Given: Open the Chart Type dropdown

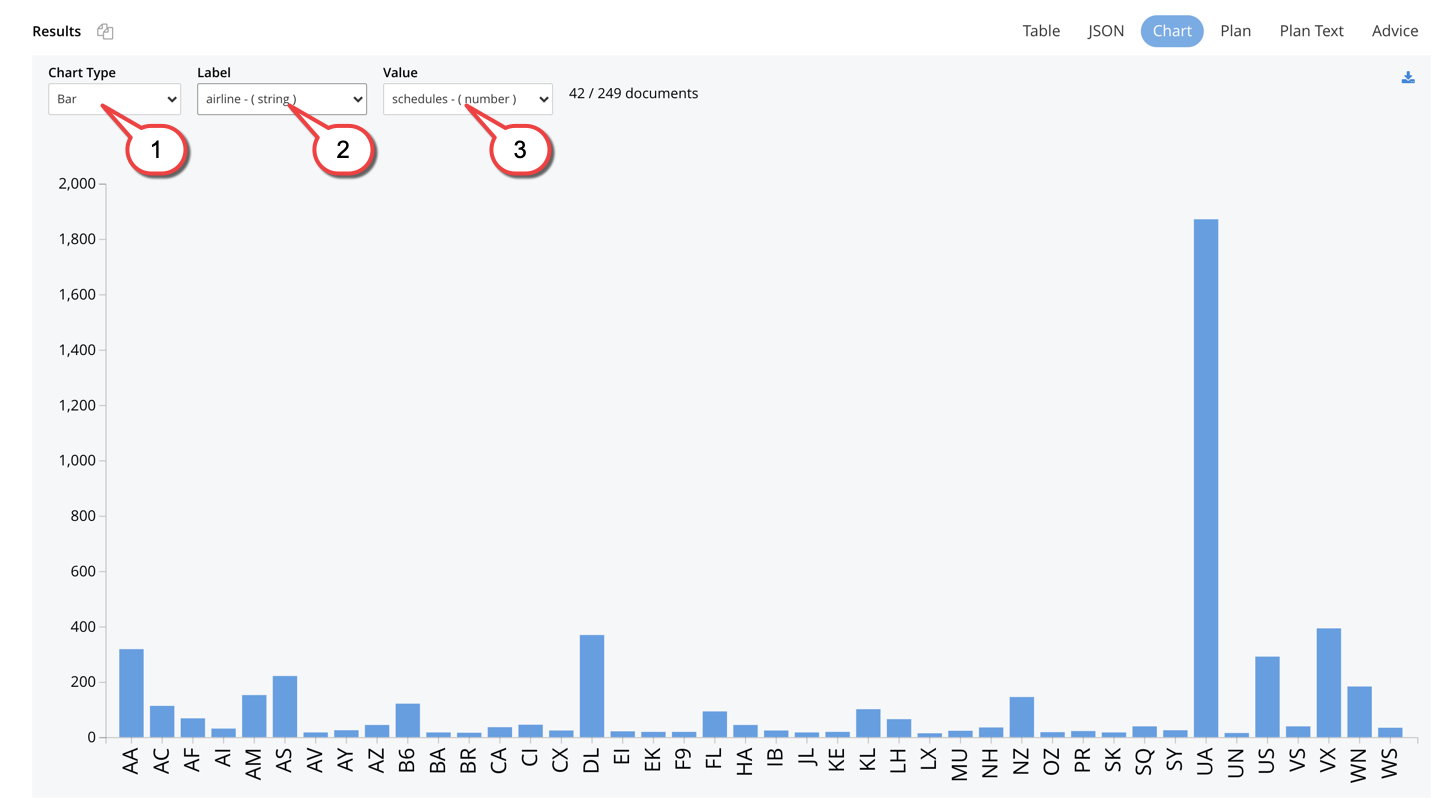Looking at the screenshot, I should tap(113, 99).
